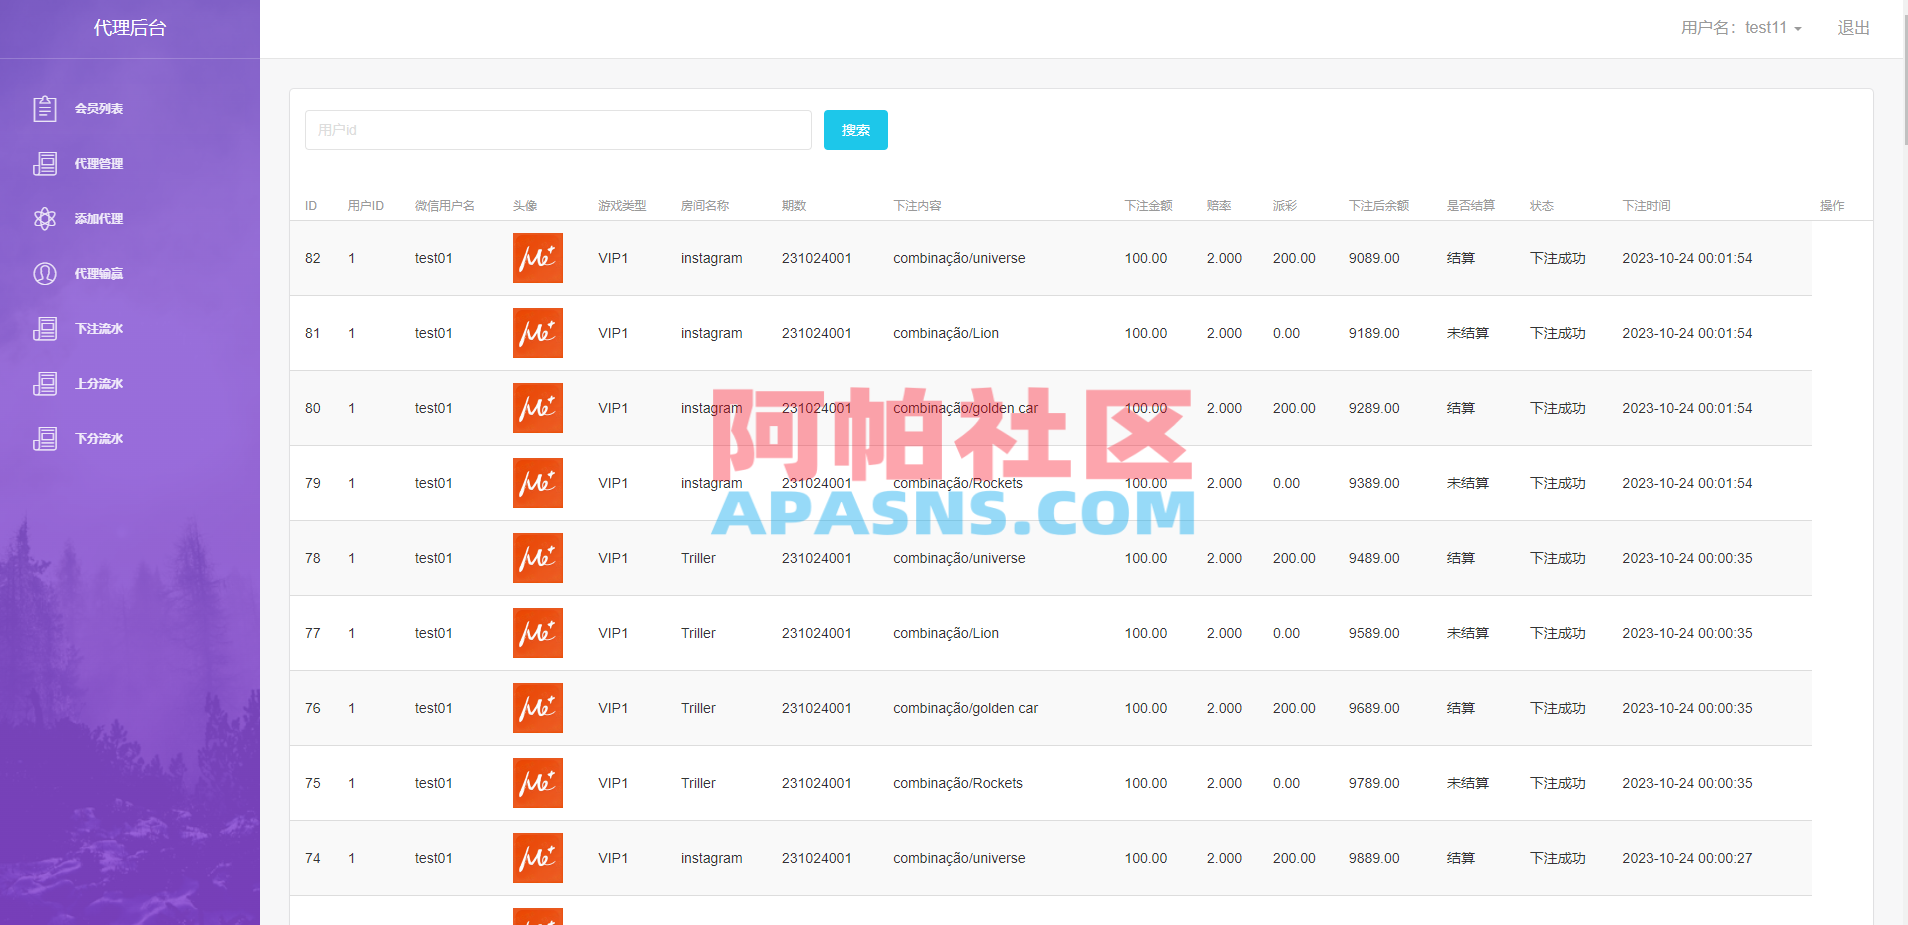1908x925 pixels.
Task: Expand the test11 username dropdown
Action: [1770, 27]
